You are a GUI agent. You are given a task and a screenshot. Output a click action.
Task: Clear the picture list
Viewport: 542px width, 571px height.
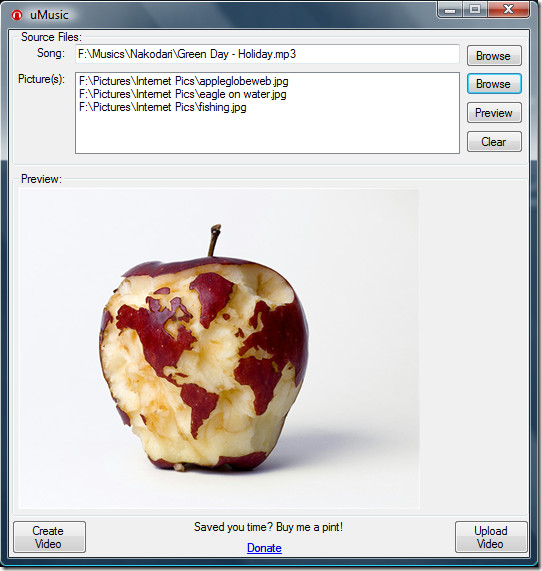(494, 141)
